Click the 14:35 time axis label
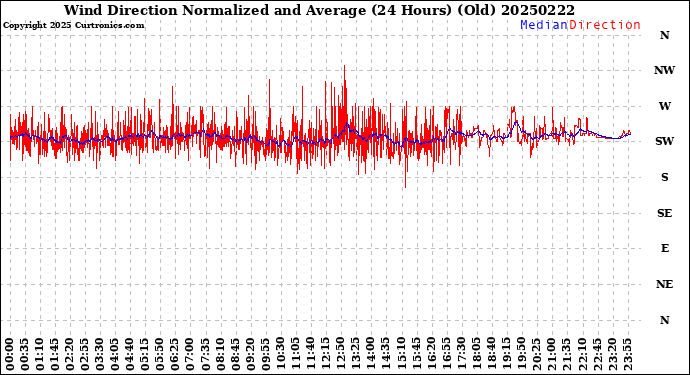 pos(385,354)
